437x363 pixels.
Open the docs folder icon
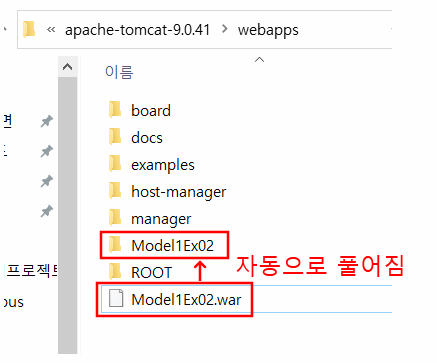point(115,137)
